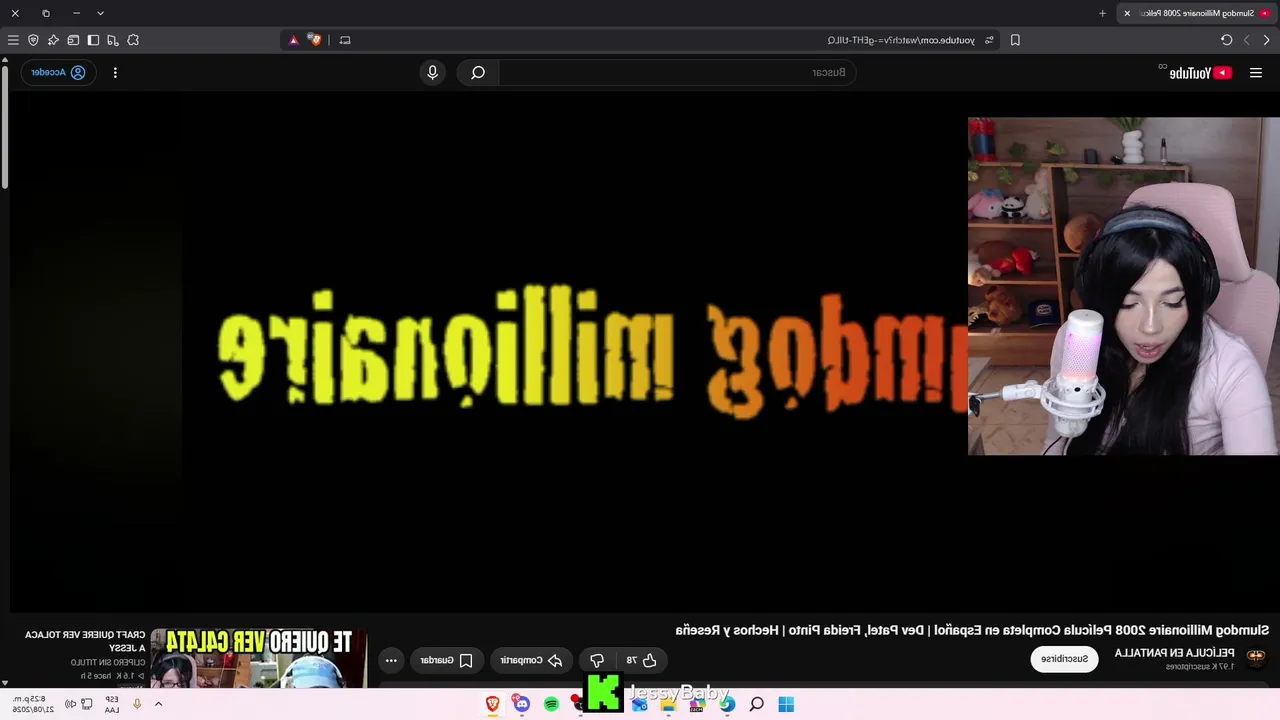Click the Guardar save button
Image resolution: width=1280 pixels, height=720 pixels.
click(x=446, y=660)
